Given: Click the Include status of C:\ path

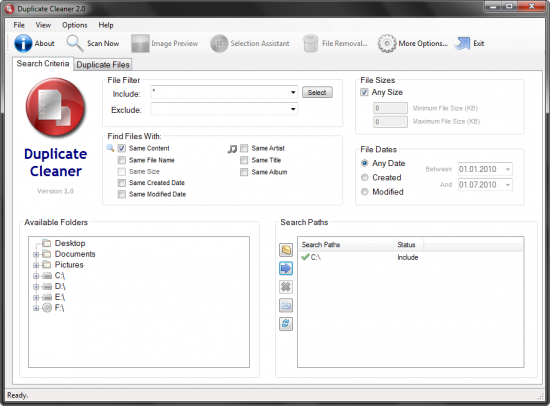Looking at the screenshot, I should (408, 257).
